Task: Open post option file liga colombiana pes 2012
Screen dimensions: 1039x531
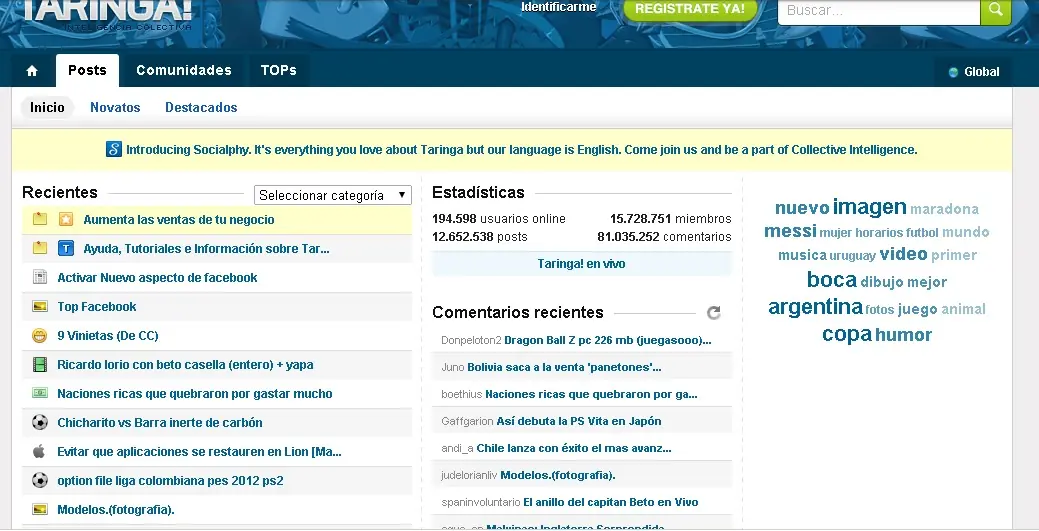Action: [x=170, y=481]
